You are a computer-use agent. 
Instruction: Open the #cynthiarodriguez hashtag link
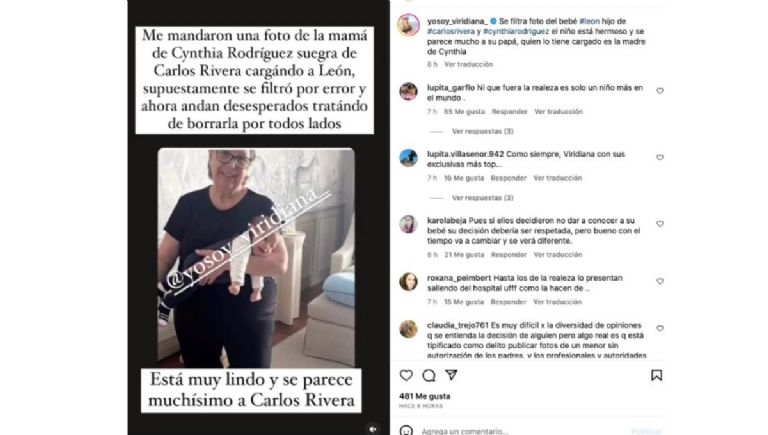point(516,31)
